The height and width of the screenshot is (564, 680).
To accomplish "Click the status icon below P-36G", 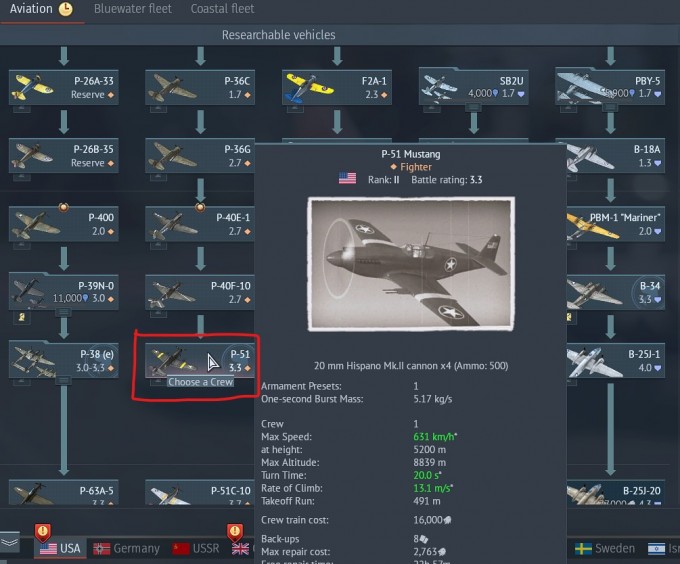I will (x=158, y=177).
